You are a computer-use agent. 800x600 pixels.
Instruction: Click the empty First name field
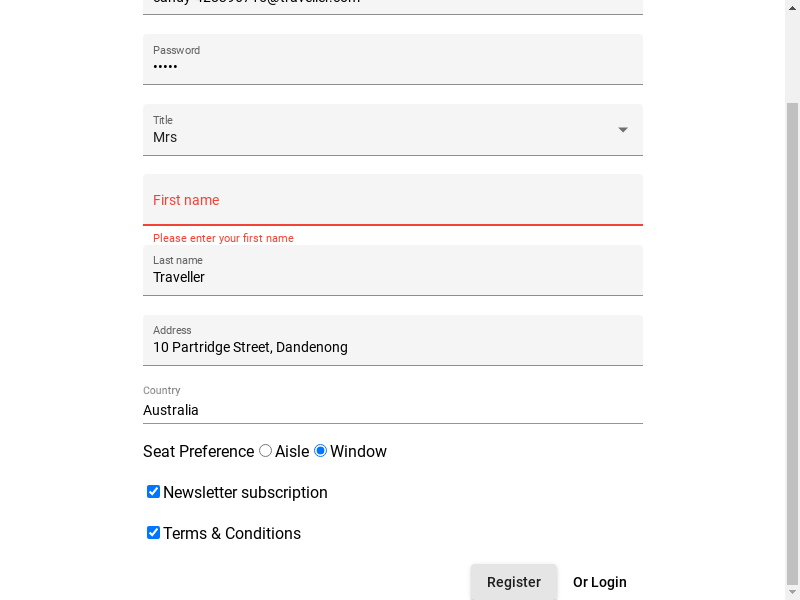click(x=392, y=200)
